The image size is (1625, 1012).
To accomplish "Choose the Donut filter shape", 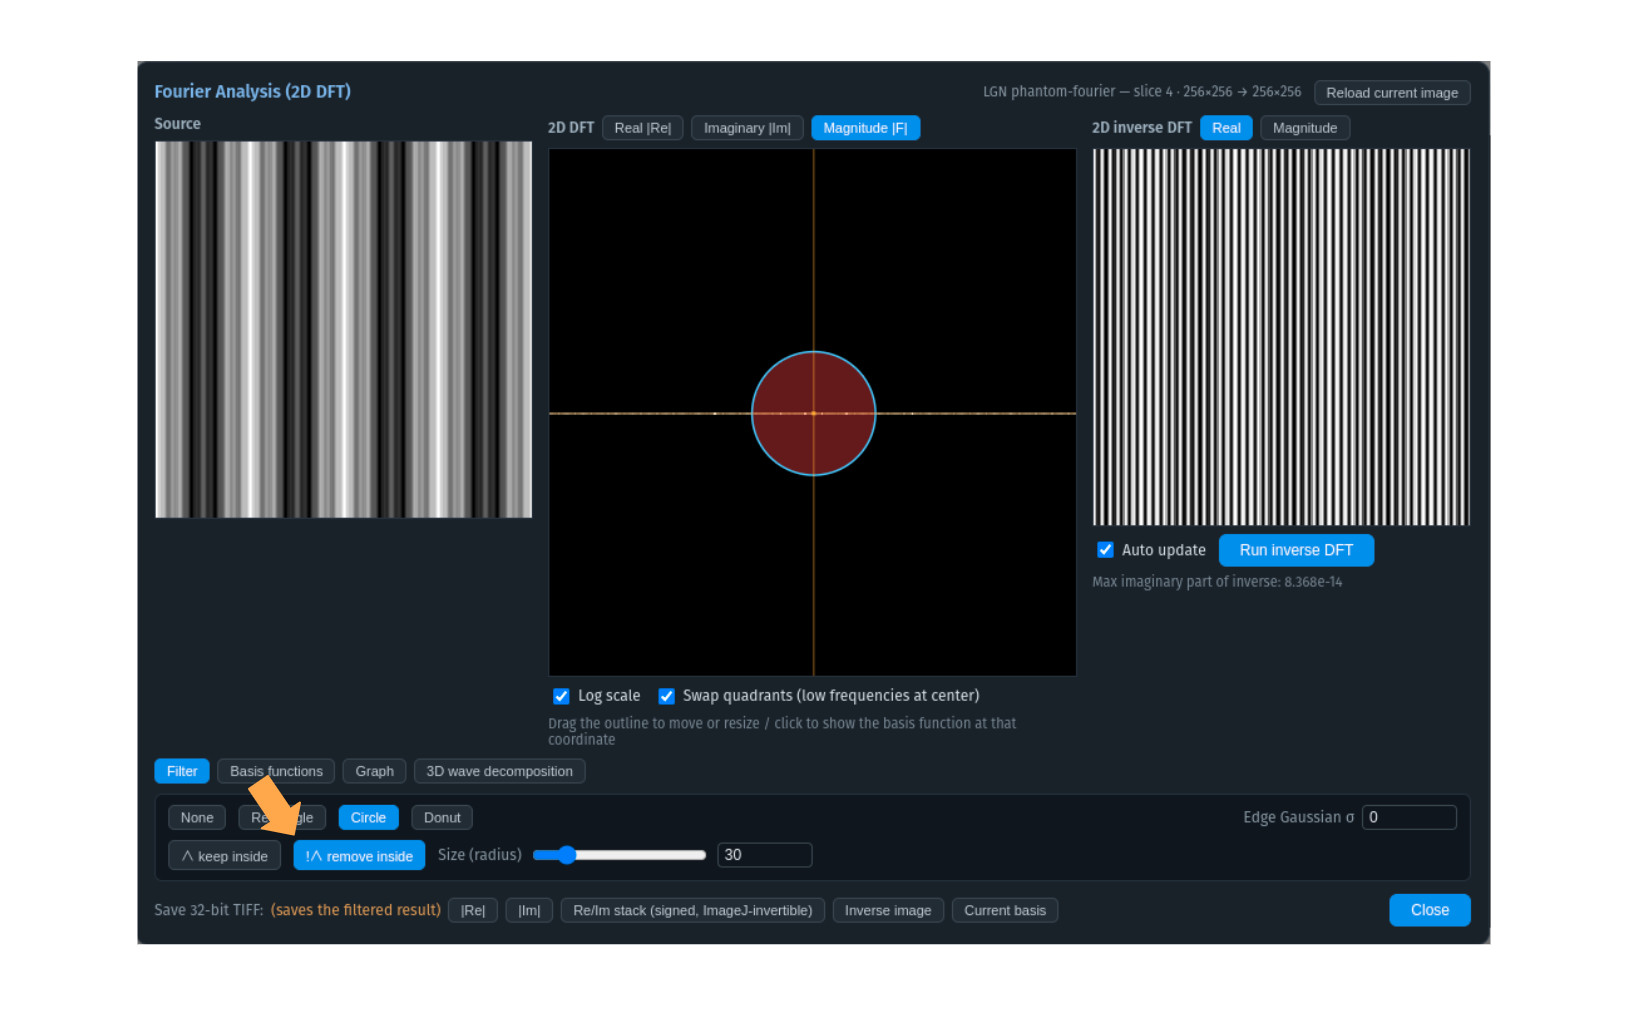I will (442, 818).
